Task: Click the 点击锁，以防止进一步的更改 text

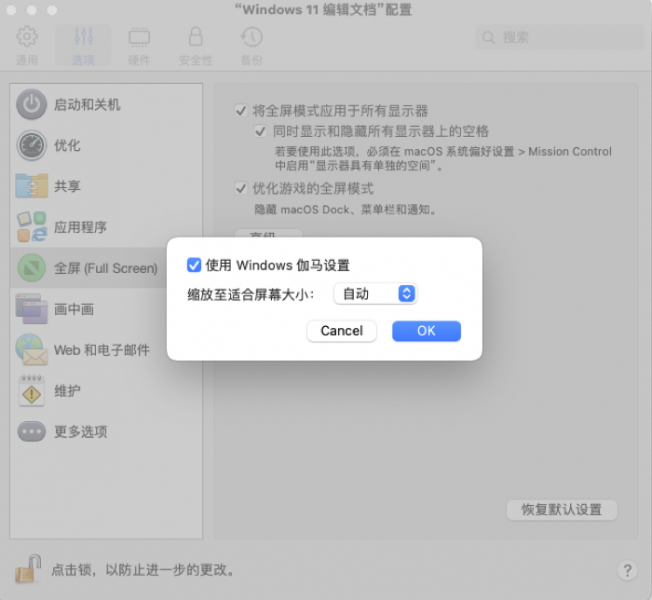Action: tap(143, 570)
